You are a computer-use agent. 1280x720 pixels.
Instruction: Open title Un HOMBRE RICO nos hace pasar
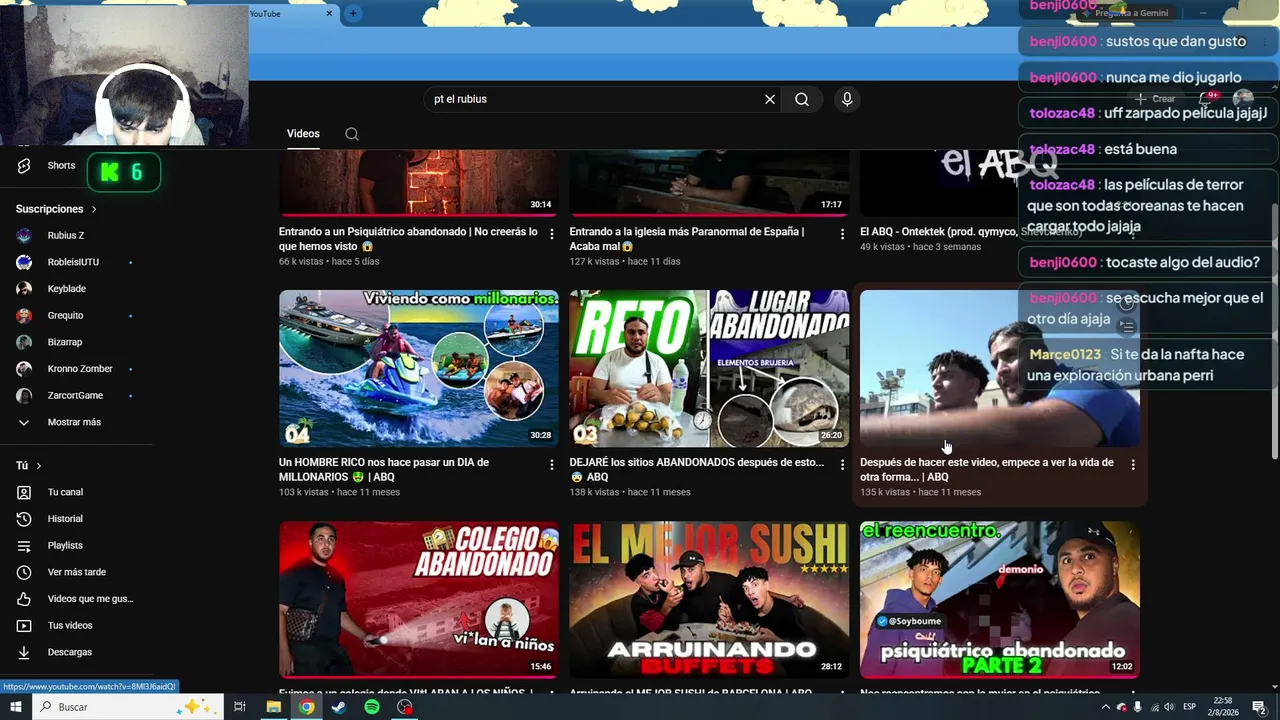coord(384,470)
